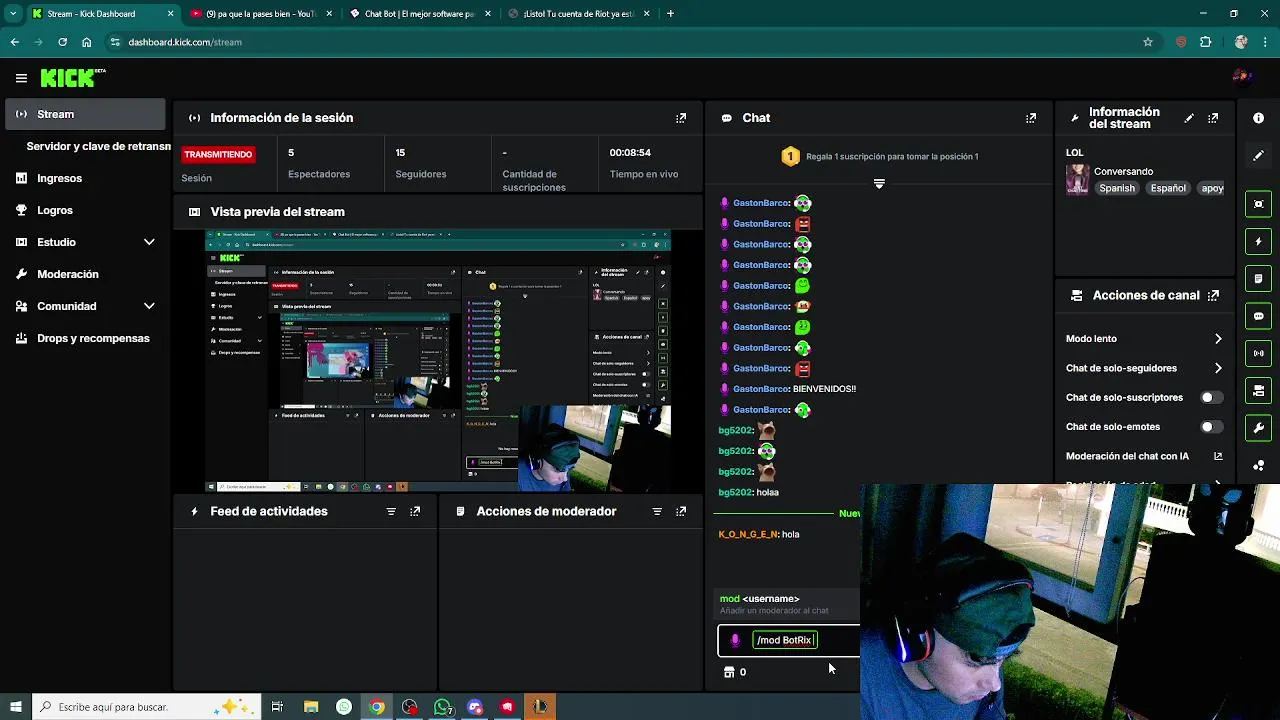Pop out Información del stream panel
The image size is (1280, 720).
(1213, 118)
